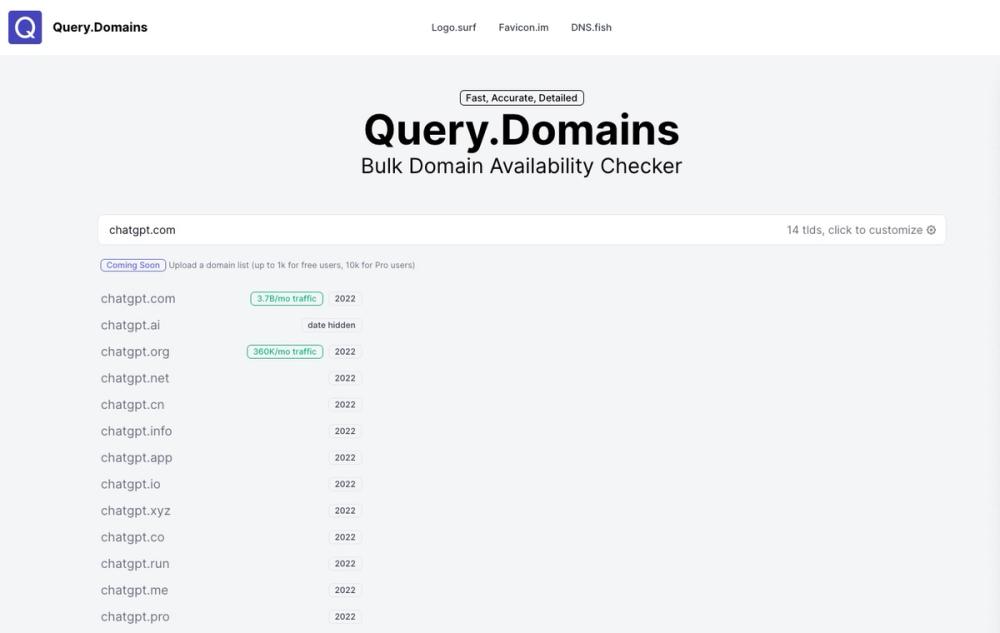The width and height of the screenshot is (1000, 633).
Task: Open the TLD customize gear icon
Action: click(x=931, y=230)
